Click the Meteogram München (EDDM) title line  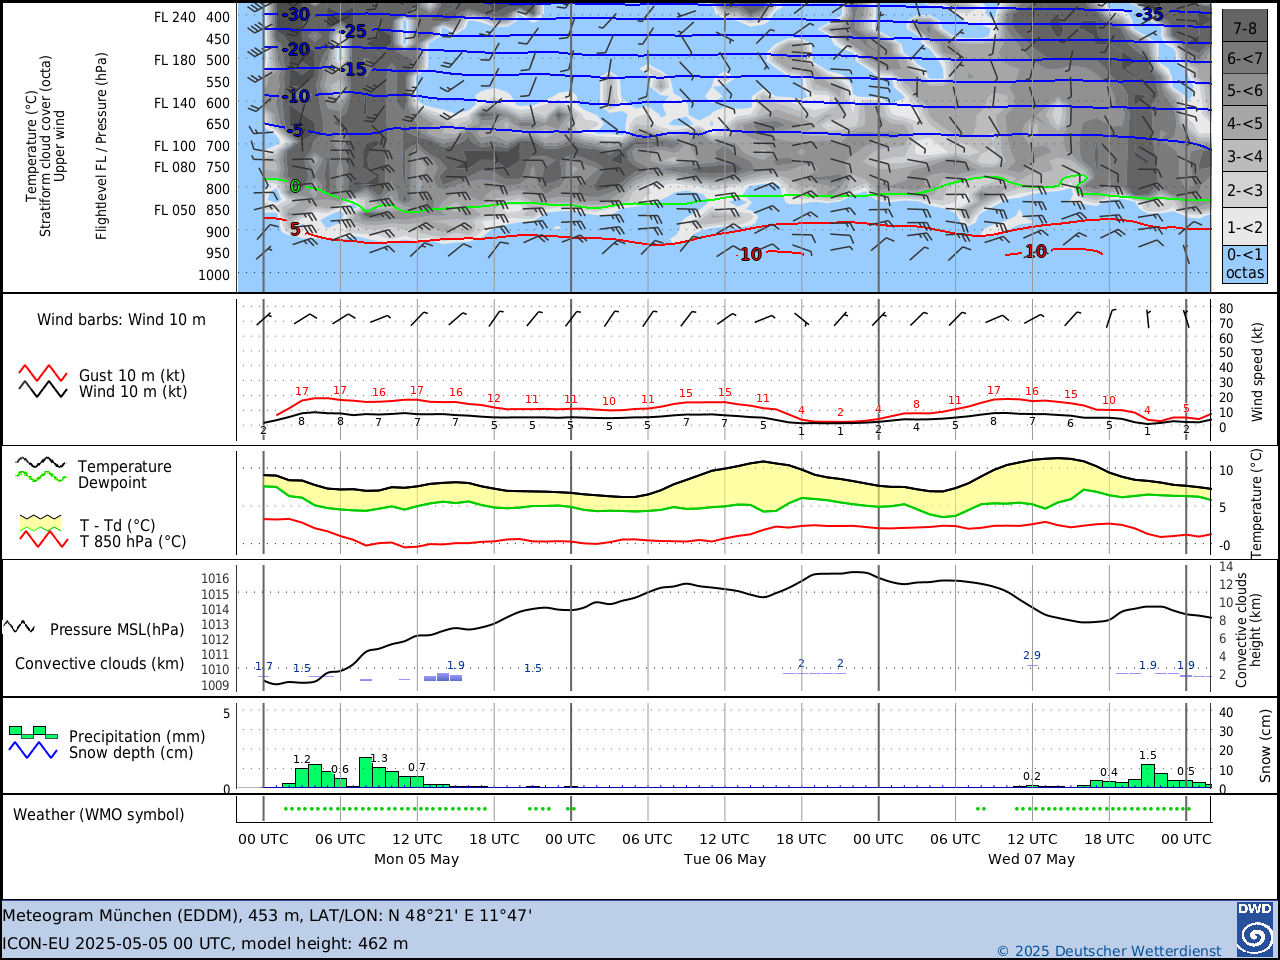[267, 915]
